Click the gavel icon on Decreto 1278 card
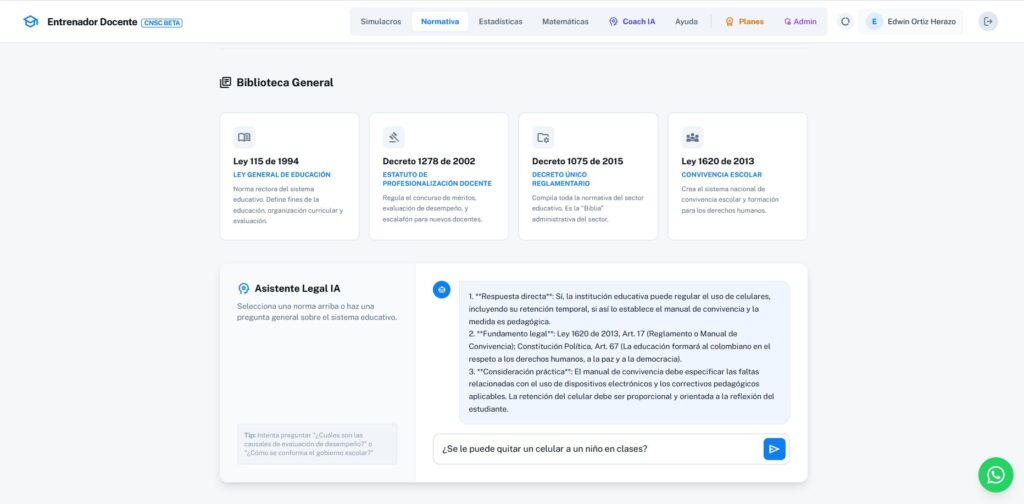This screenshot has width=1024, height=504. click(394, 137)
